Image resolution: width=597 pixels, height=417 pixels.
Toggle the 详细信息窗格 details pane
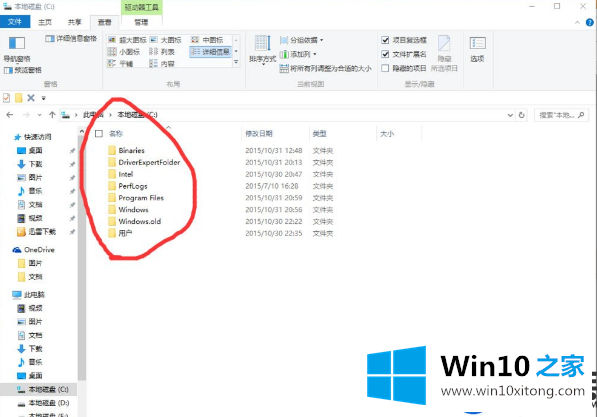(71, 38)
